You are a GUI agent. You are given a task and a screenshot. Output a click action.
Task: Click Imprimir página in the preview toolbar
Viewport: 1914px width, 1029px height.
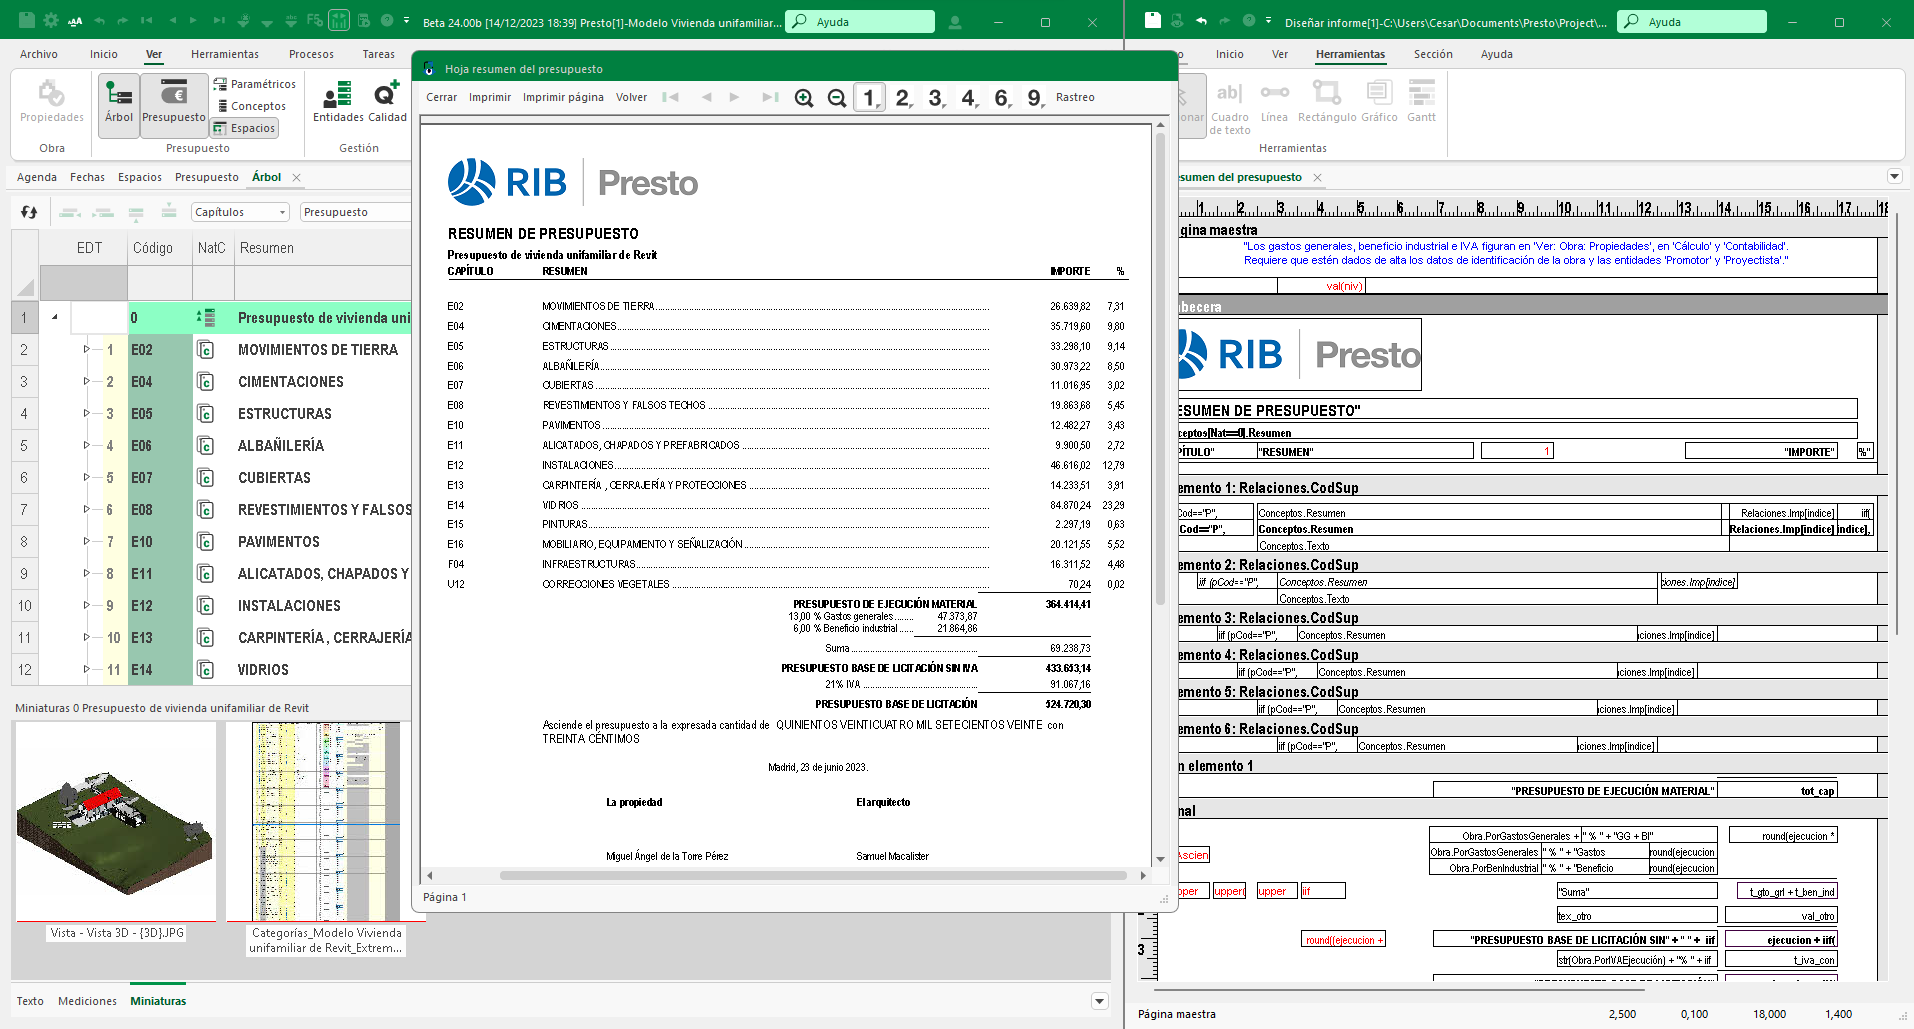[563, 97]
